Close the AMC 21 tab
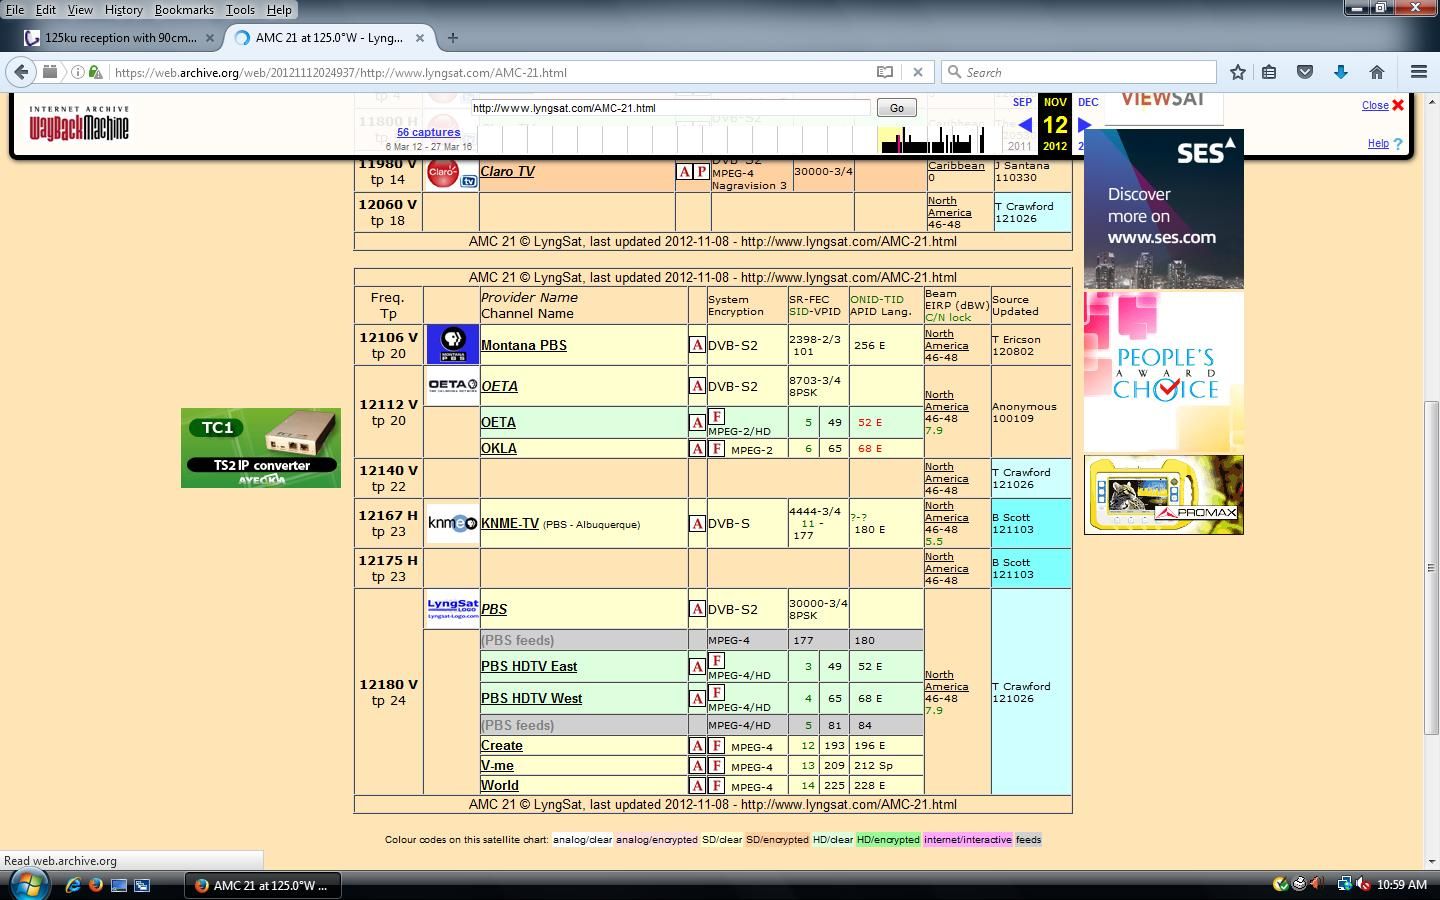This screenshot has width=1440, height=900. pos(420,38)
